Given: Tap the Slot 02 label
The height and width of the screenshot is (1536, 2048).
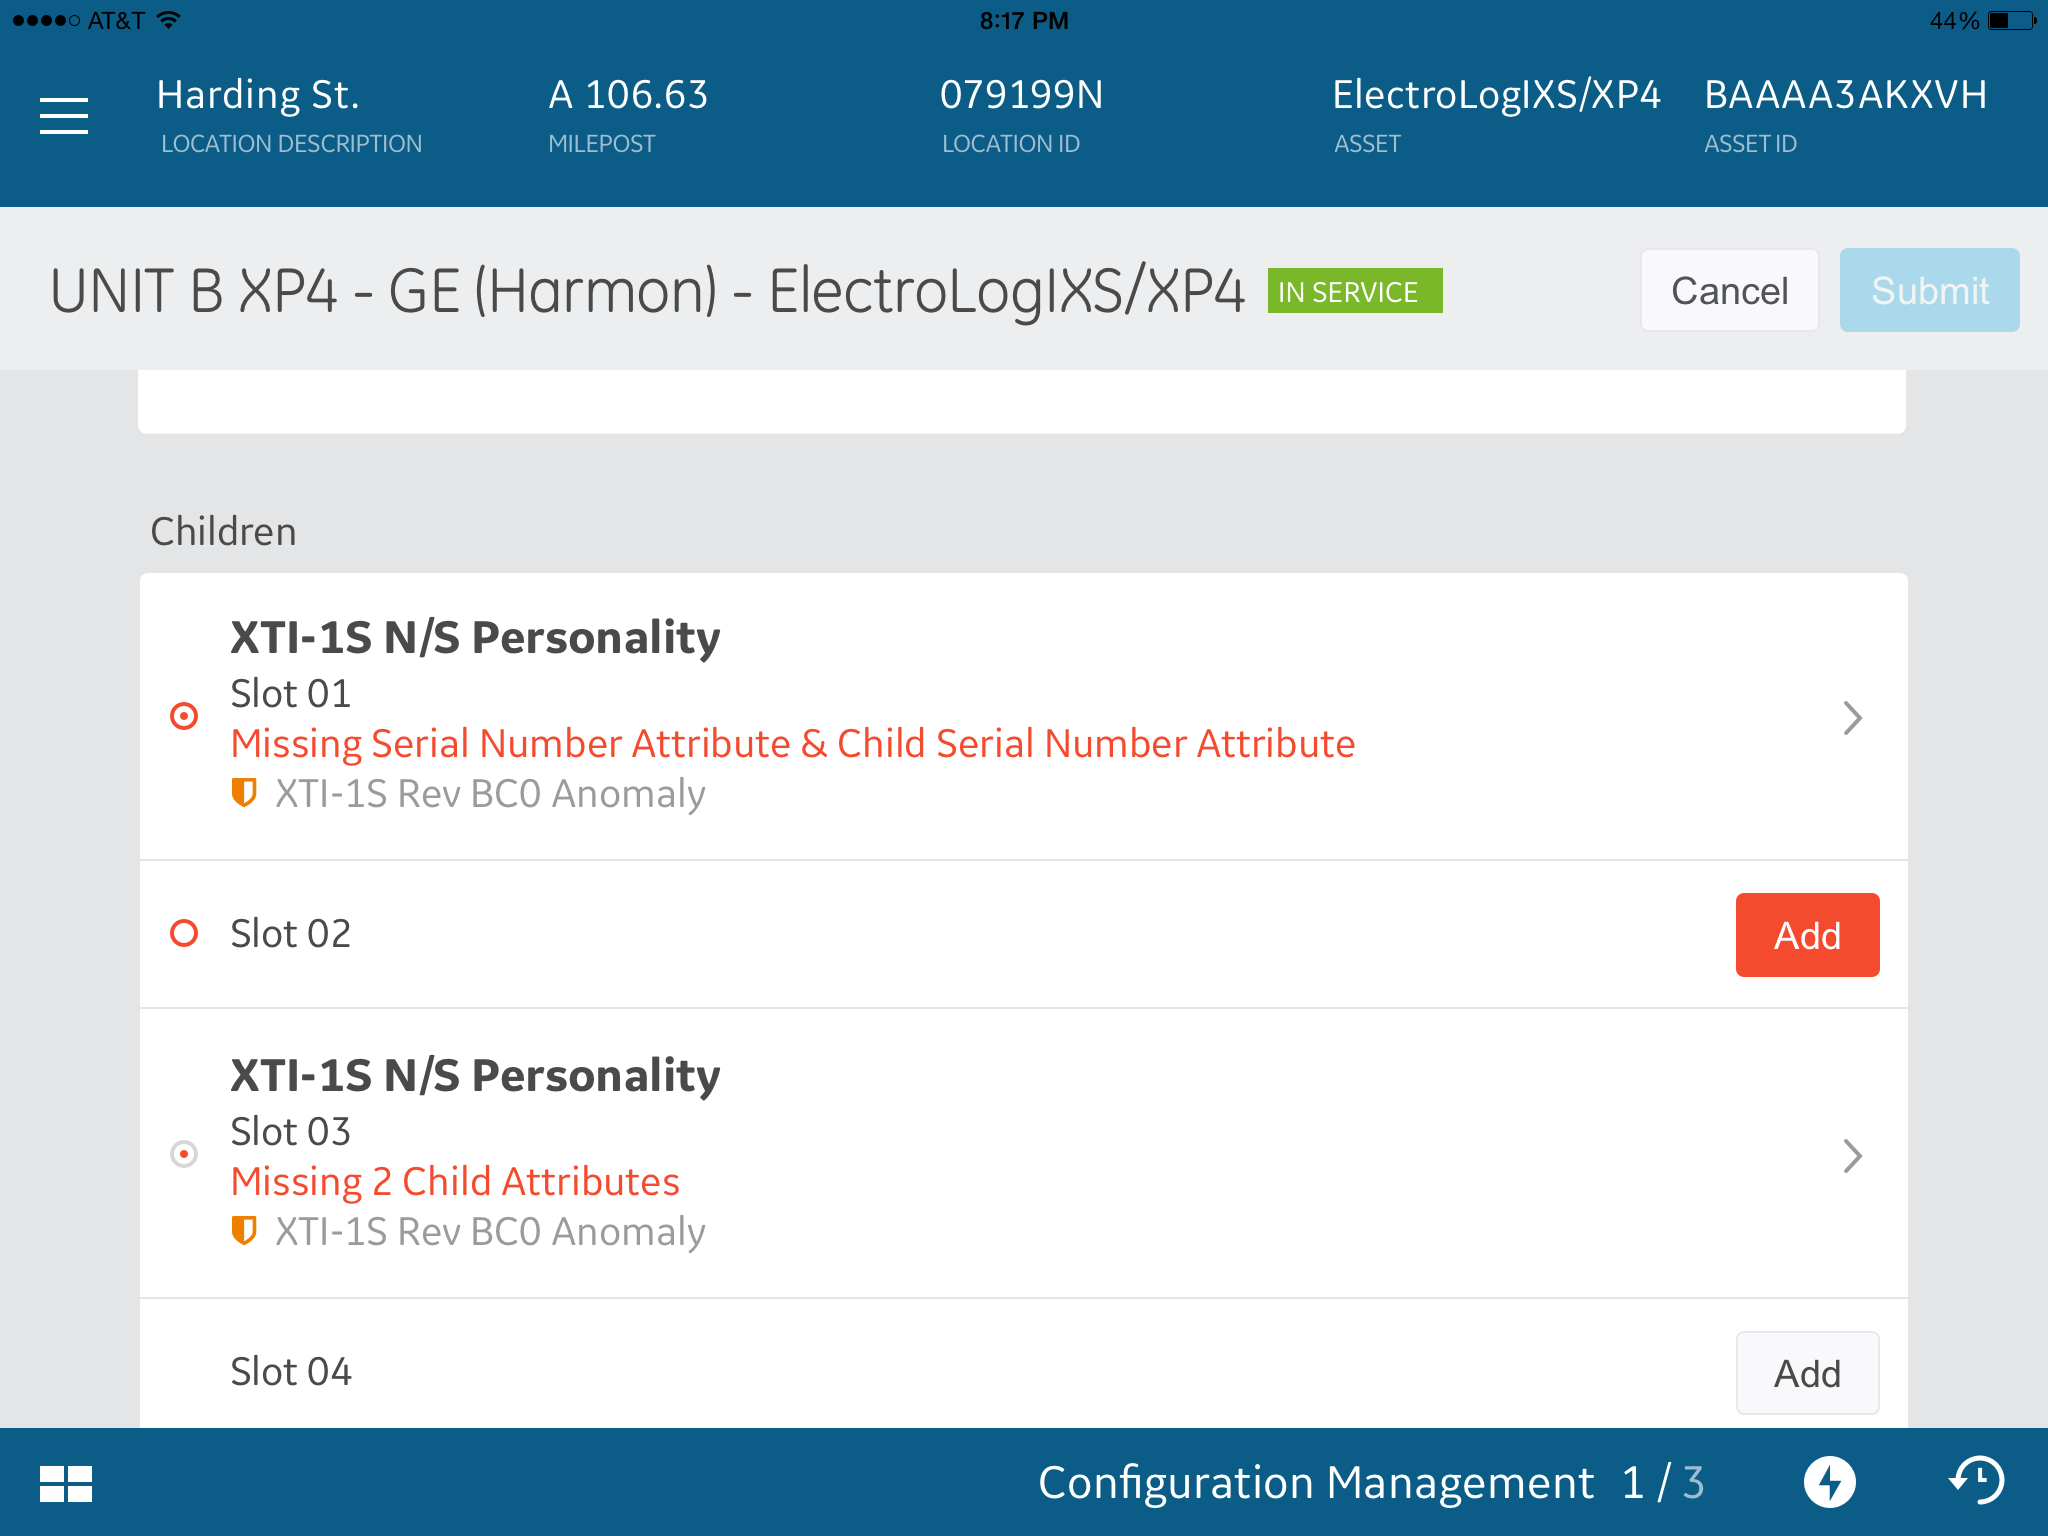Looking at the screenshot, I should click(x=291, y=933).
